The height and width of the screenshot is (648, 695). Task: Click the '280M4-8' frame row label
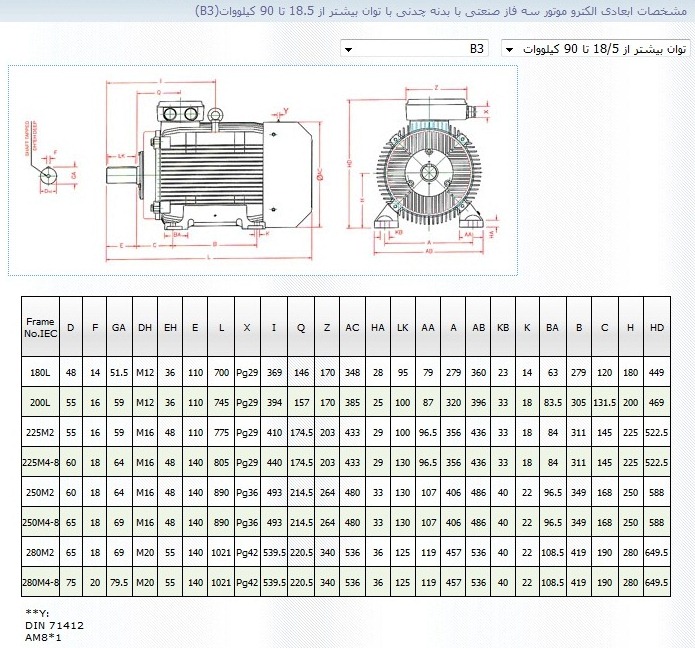click(x=40, y=582)
